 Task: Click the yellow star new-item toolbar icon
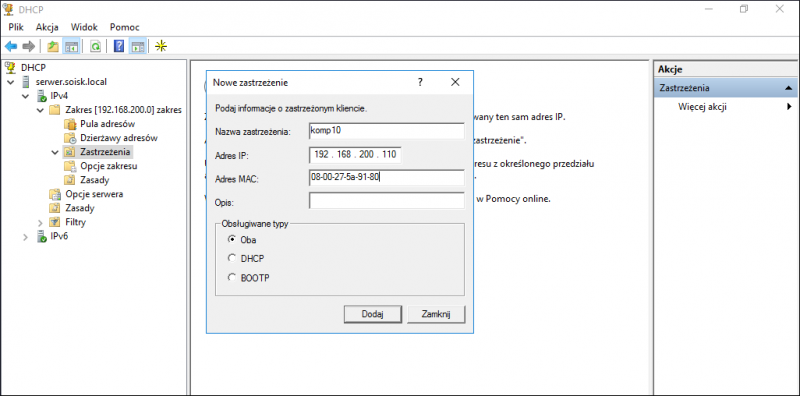pyautogui.click(x=161, y=47)
